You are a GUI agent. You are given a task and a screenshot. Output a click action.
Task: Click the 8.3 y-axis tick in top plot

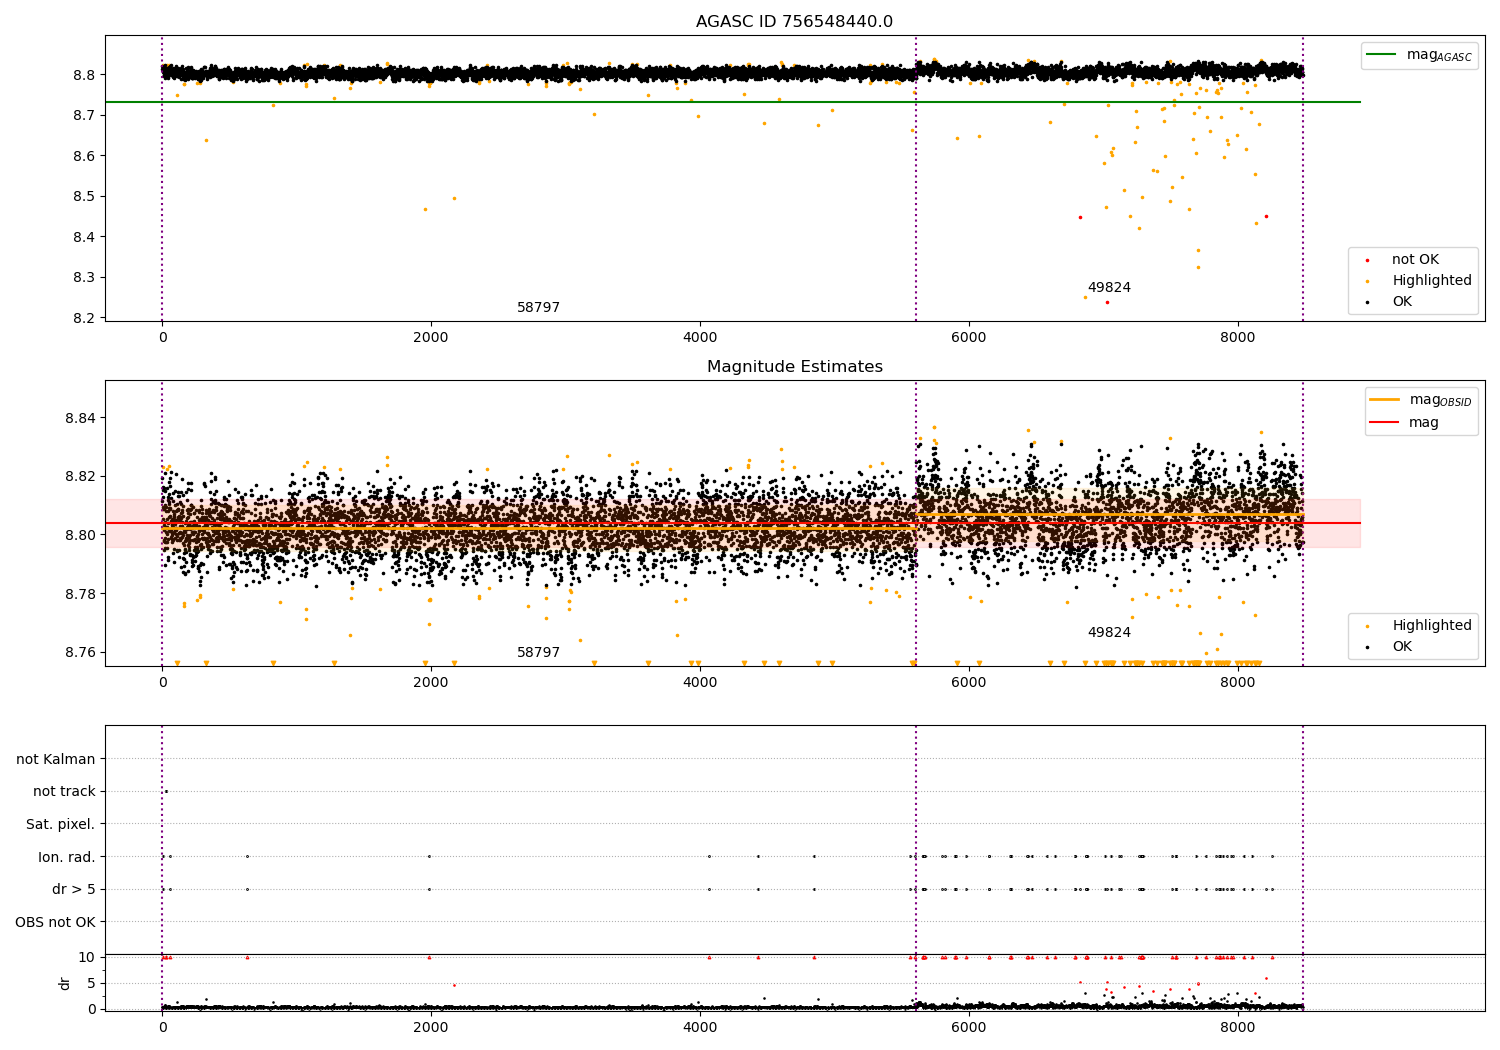point(84,278)
